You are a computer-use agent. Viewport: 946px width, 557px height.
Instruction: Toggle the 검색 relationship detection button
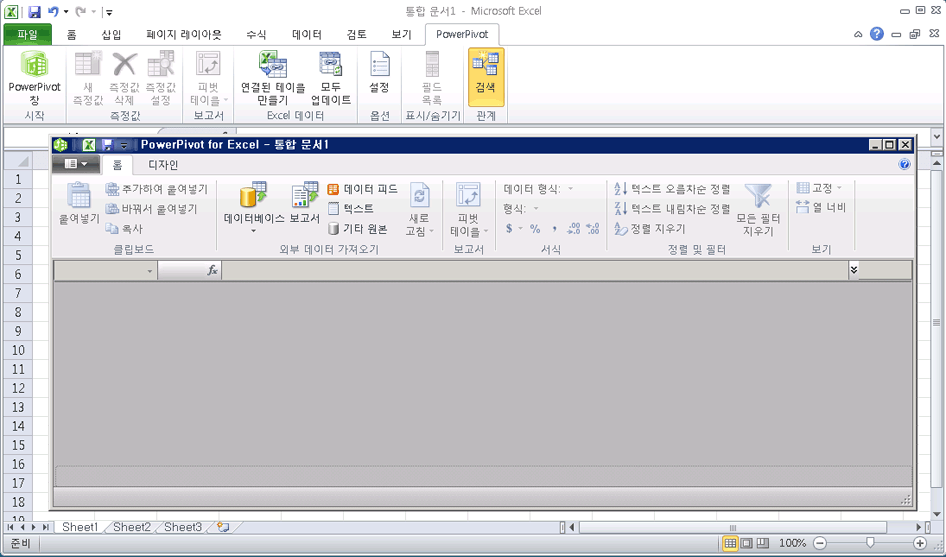pyautogui.click(x=486, y=77)
